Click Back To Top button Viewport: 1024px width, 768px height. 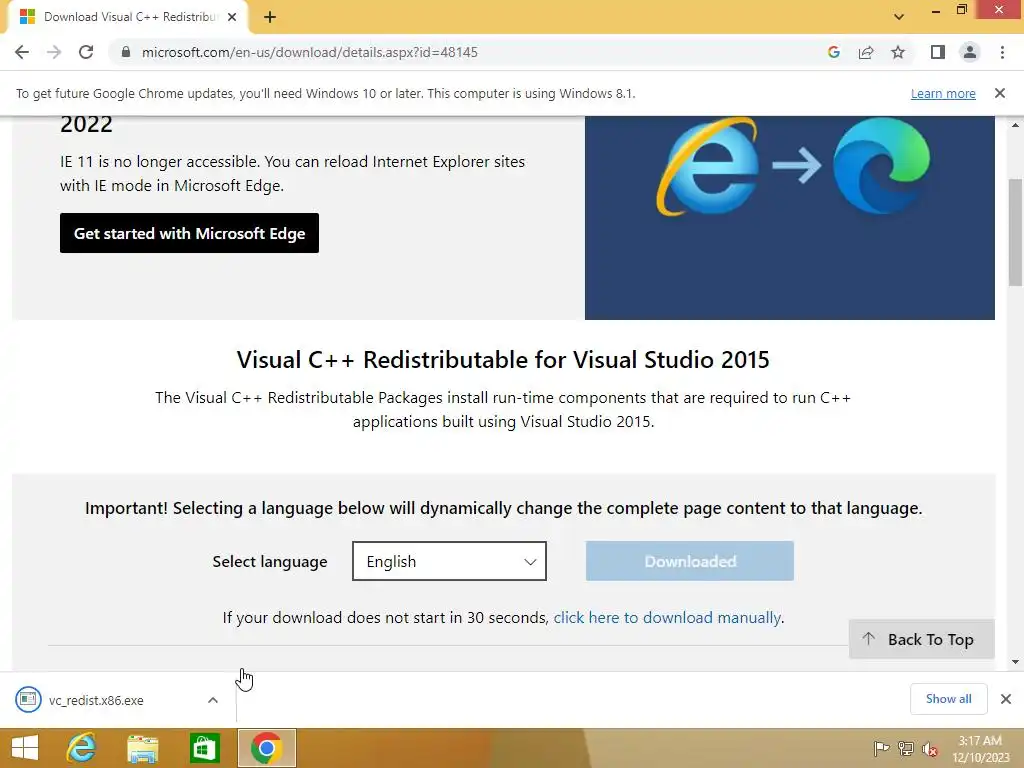click(921, 639)
